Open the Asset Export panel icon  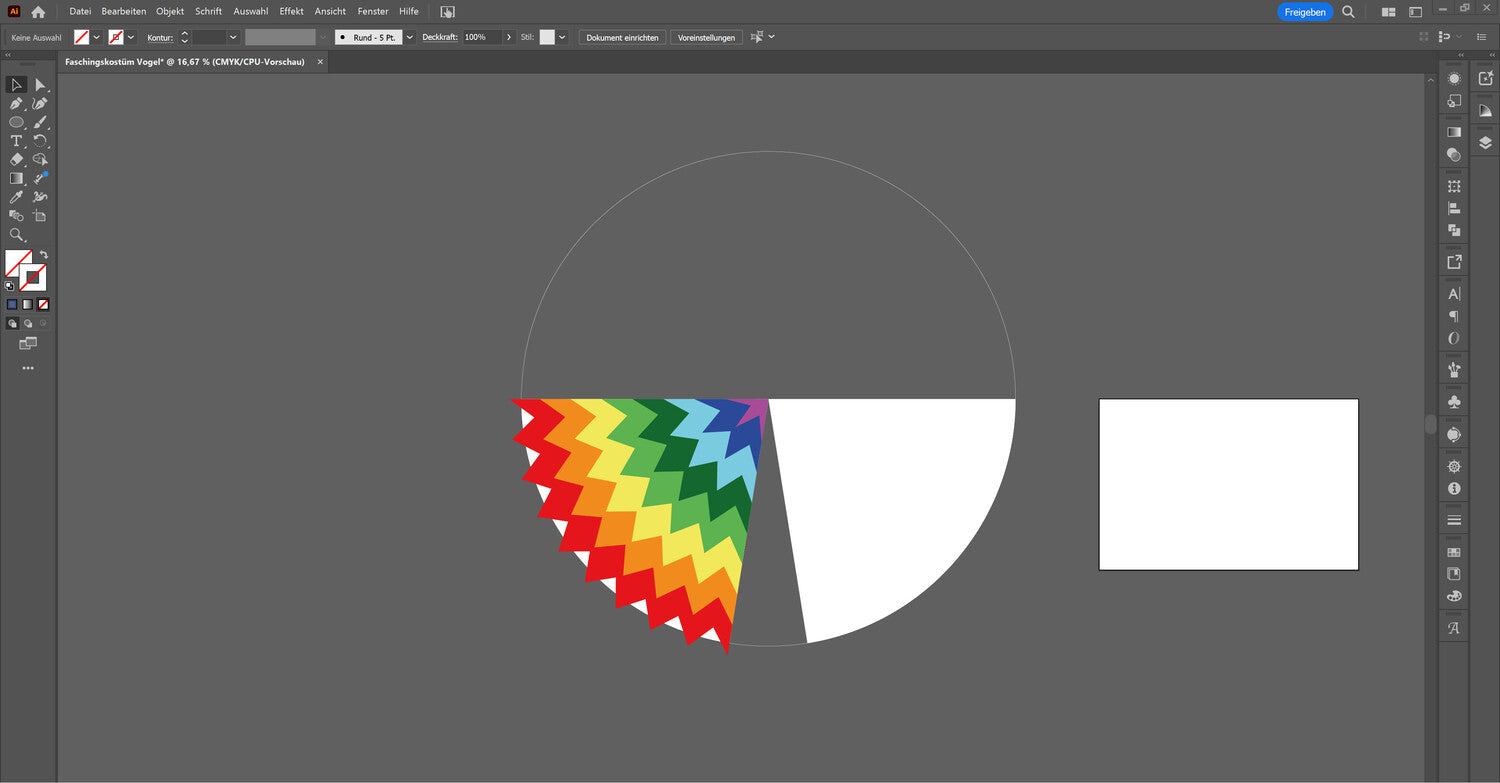(1454, 262)
